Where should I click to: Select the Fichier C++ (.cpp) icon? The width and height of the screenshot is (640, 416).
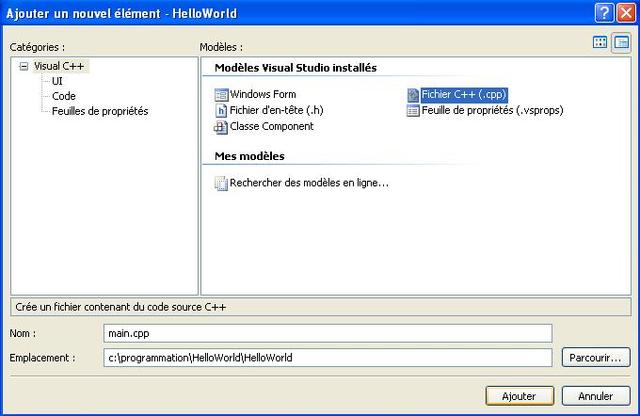(x=413, y=95)
